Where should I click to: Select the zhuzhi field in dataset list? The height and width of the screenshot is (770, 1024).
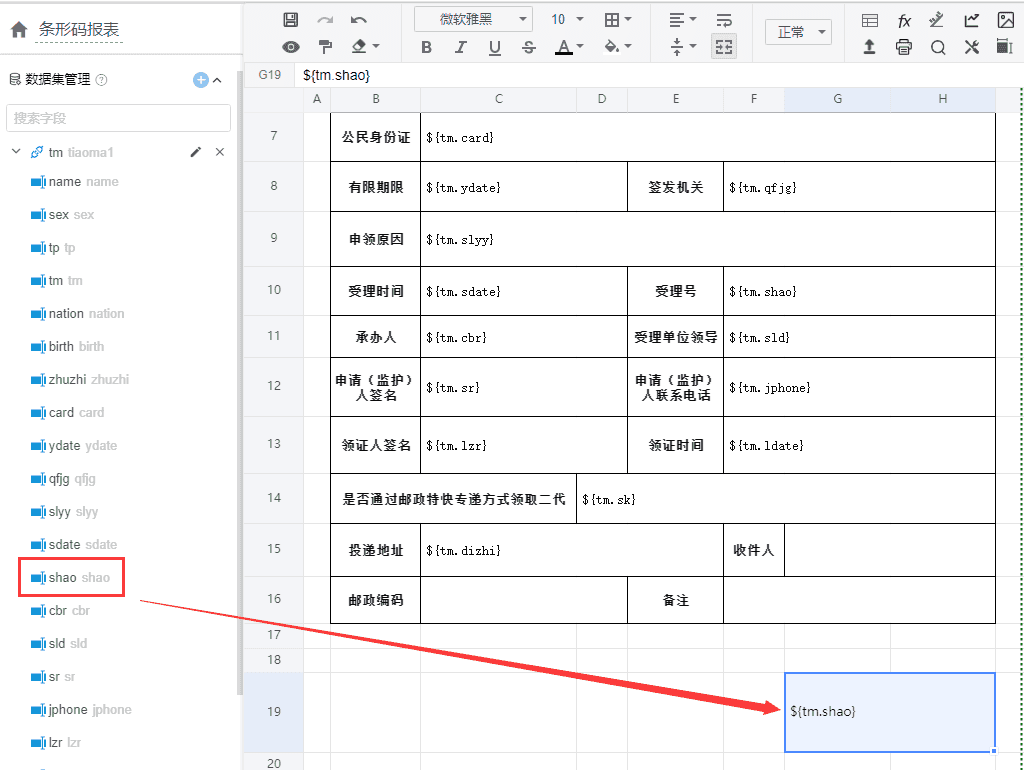[80, 379]
